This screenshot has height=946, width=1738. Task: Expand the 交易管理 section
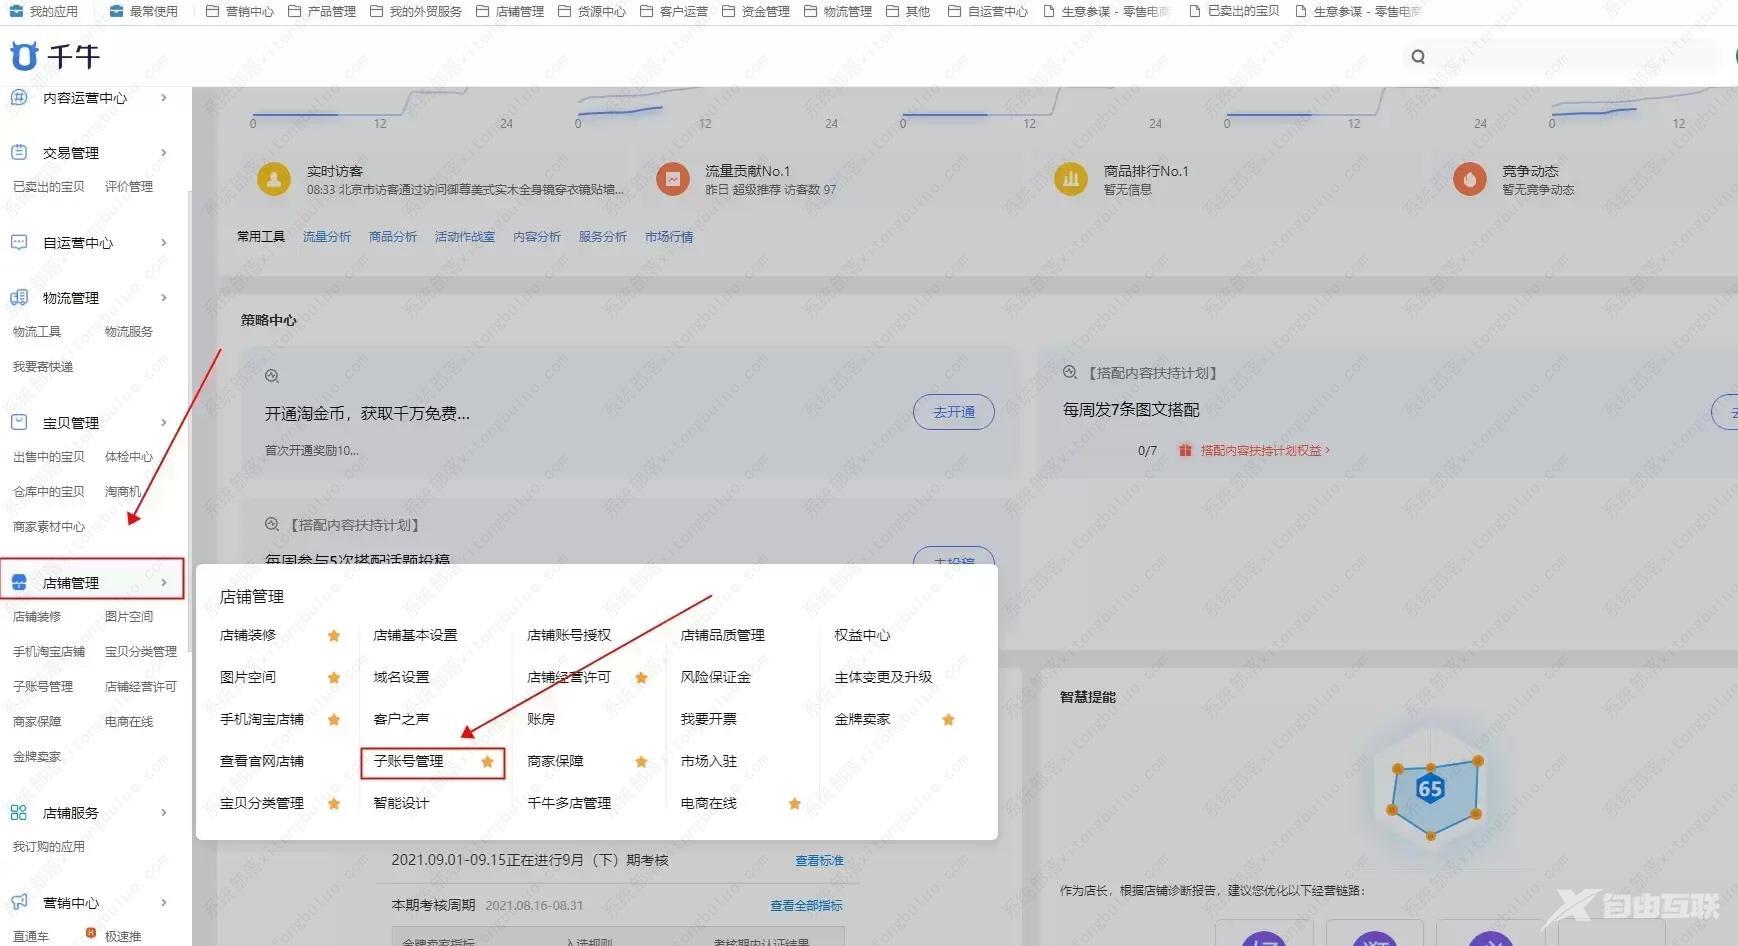click(x=164, y=152)
